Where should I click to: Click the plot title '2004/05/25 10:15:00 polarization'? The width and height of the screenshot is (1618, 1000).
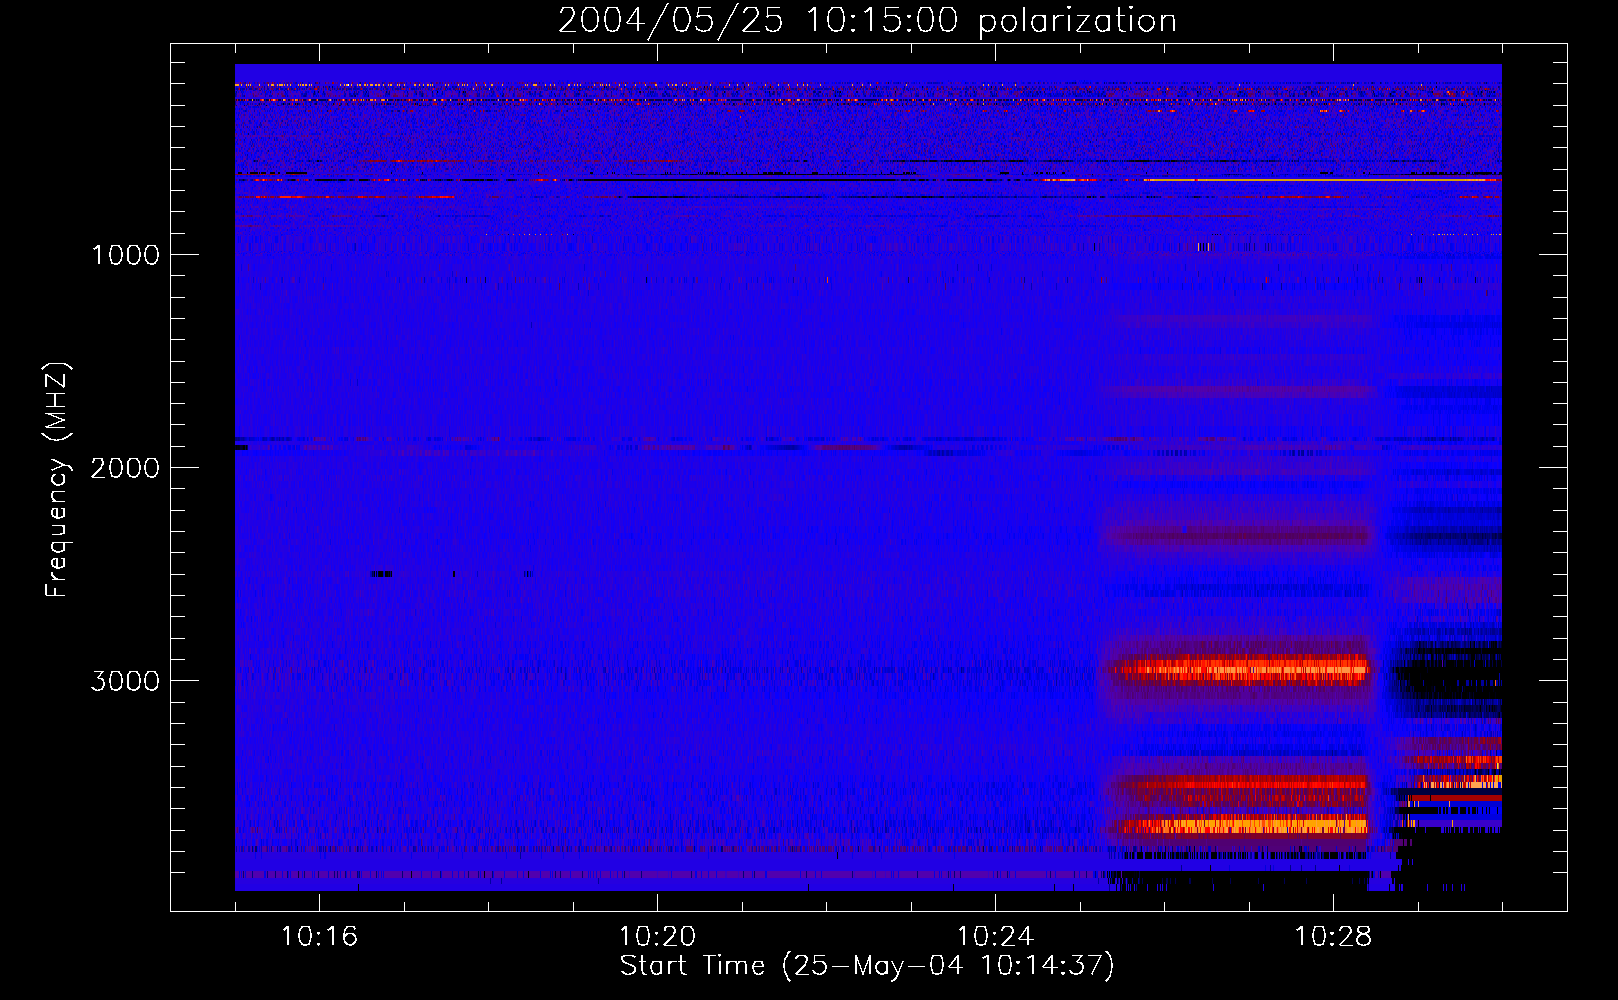(x=867, y=21)
